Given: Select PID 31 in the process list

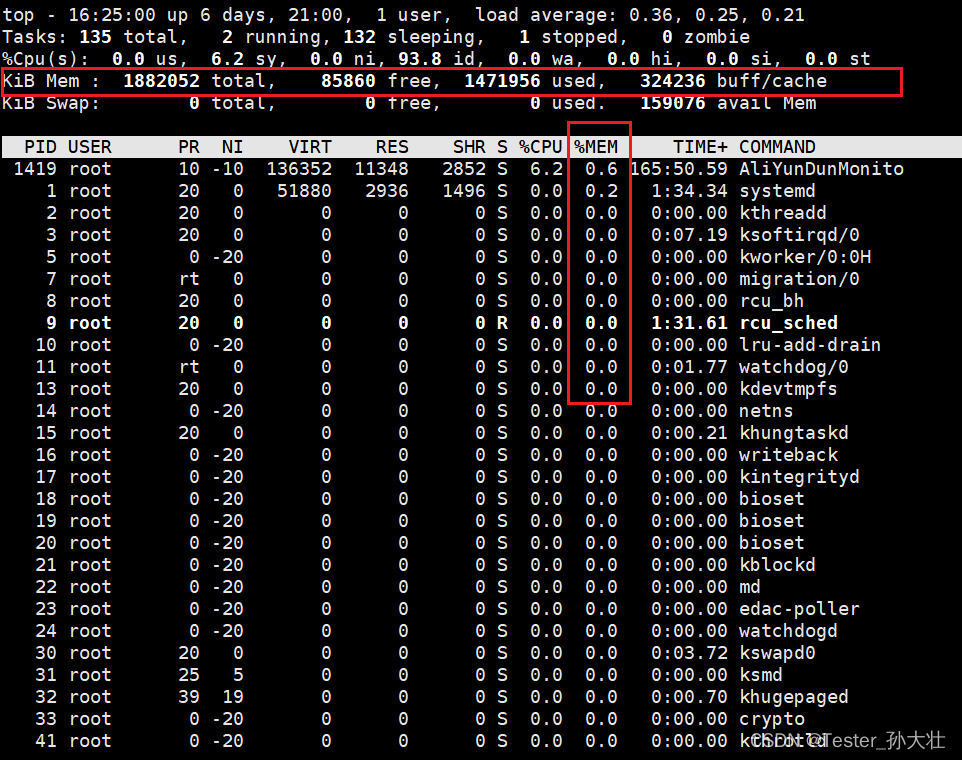Looking at the screenshot, I should [46, 675].
